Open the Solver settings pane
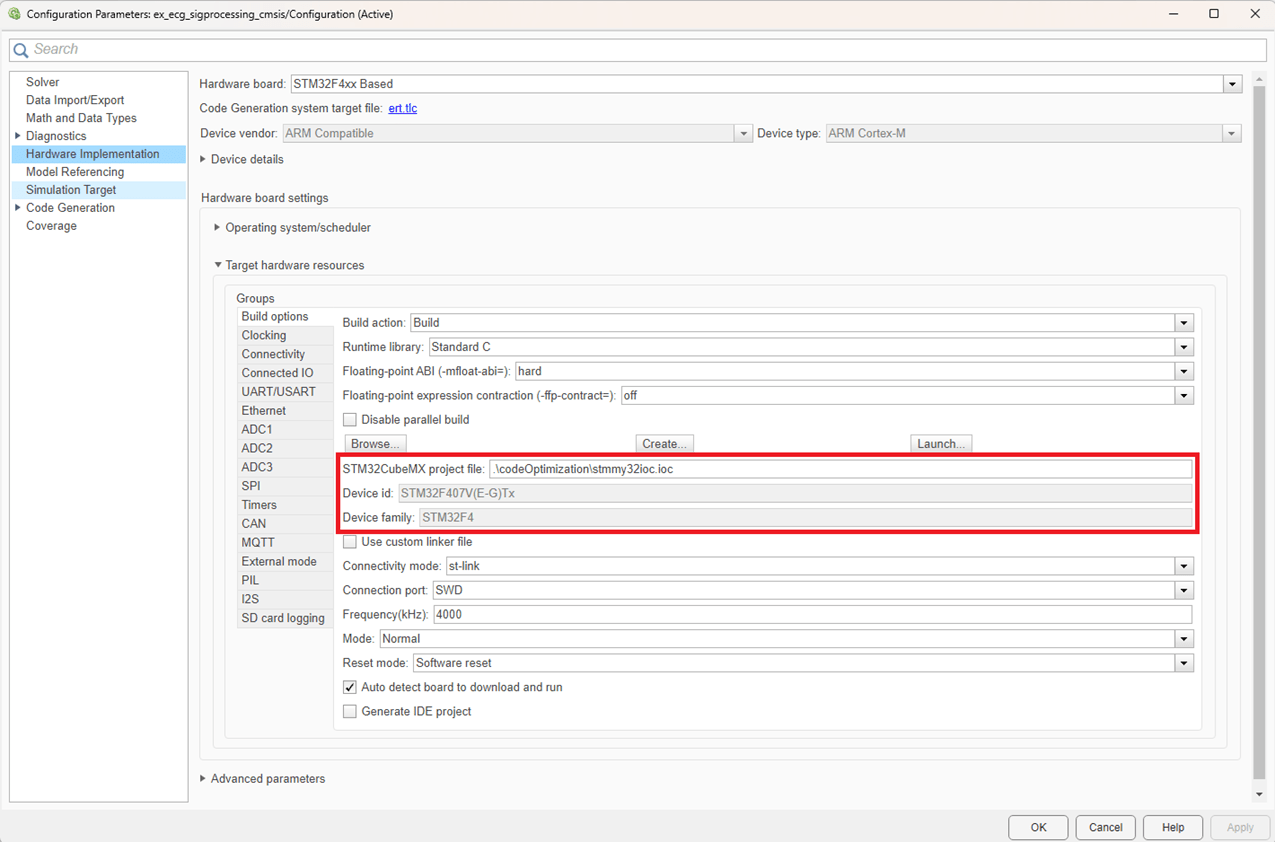Image resolution: width=1275 pixels, height=842 pixels. coord(43,82)
